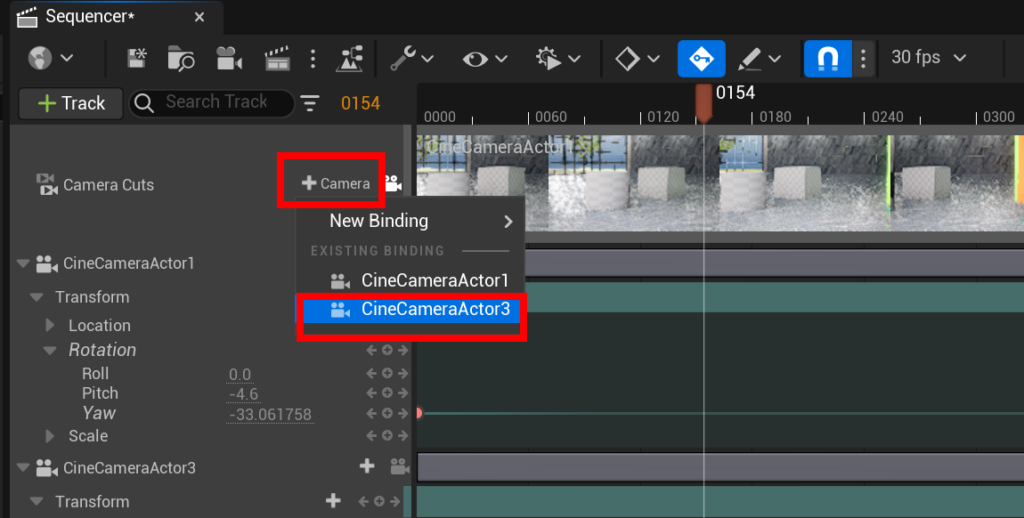The height and width of the screenshot is (518, 1024).
Task: Go to previous key on Pitch row
Action: point(372,393)
